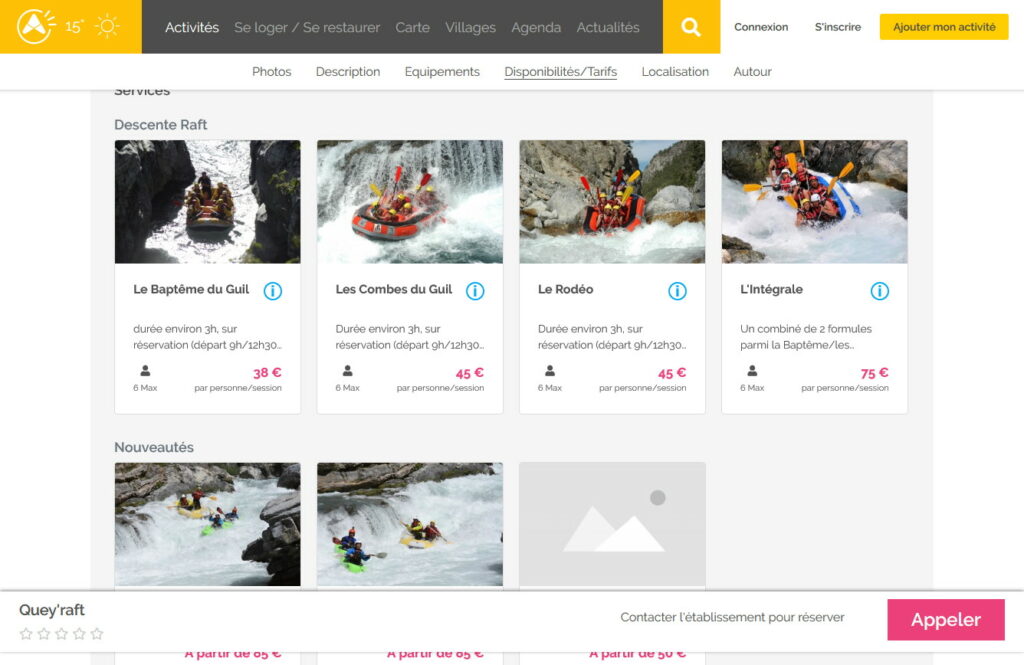
Task: Open Les Combes du Guil waterfall photo
Action: [410, 202]
